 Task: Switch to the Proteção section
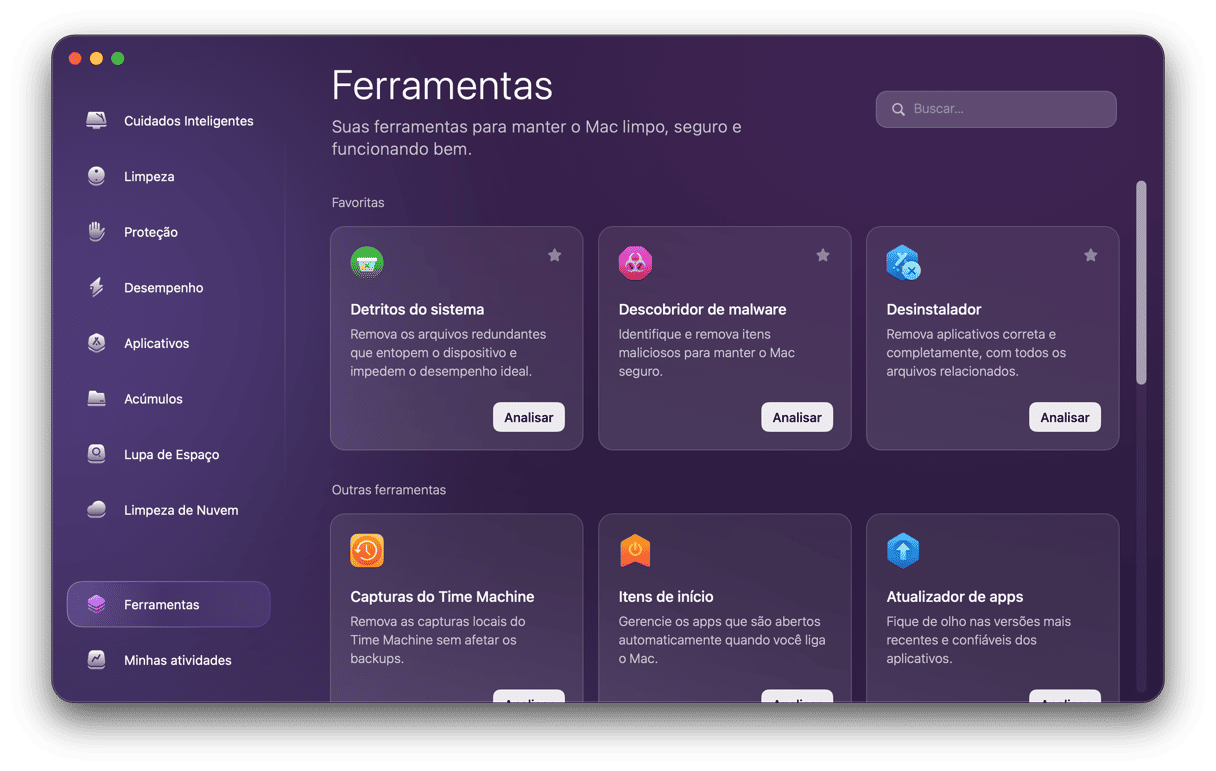tap(151, 232)
